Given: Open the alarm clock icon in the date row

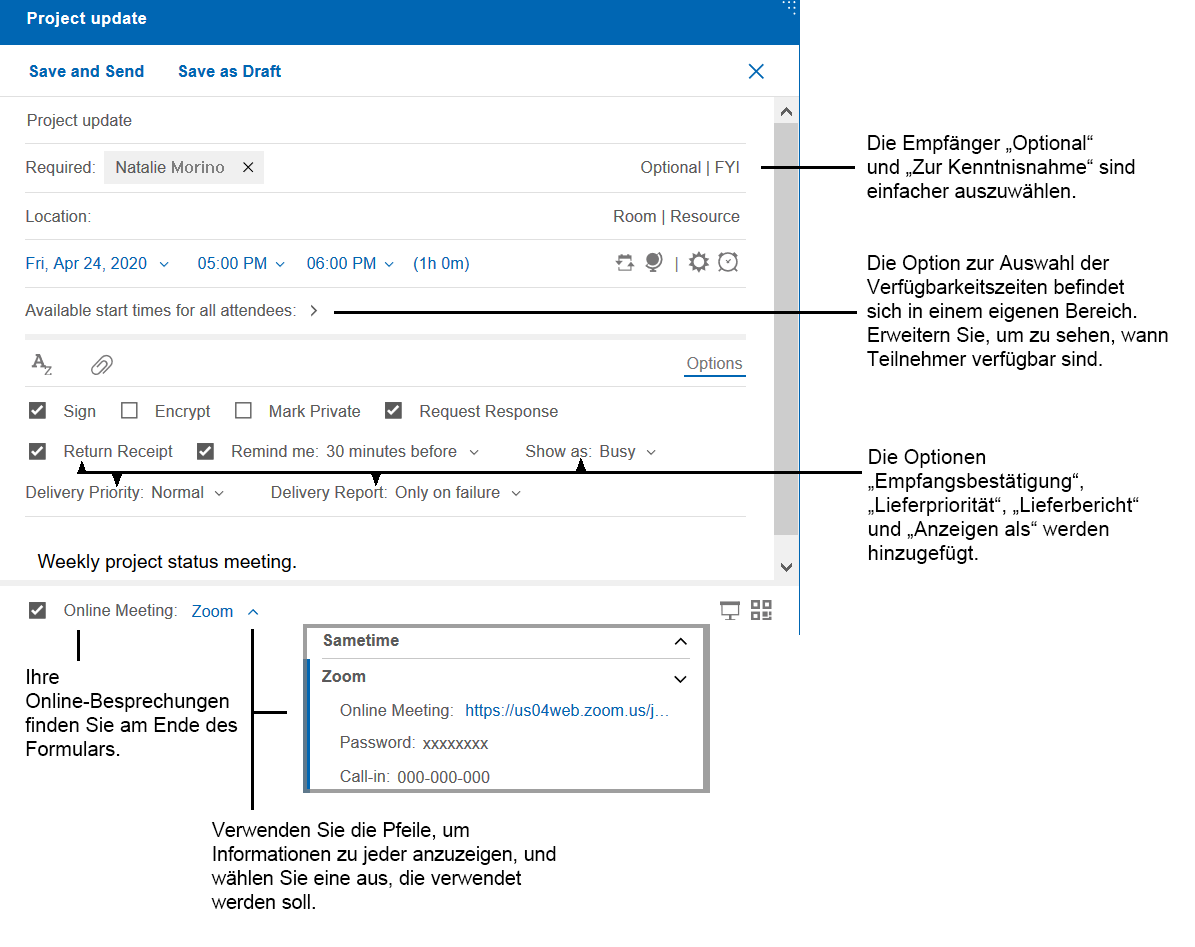Looking at the screenshot, I should tap(728, 262).
